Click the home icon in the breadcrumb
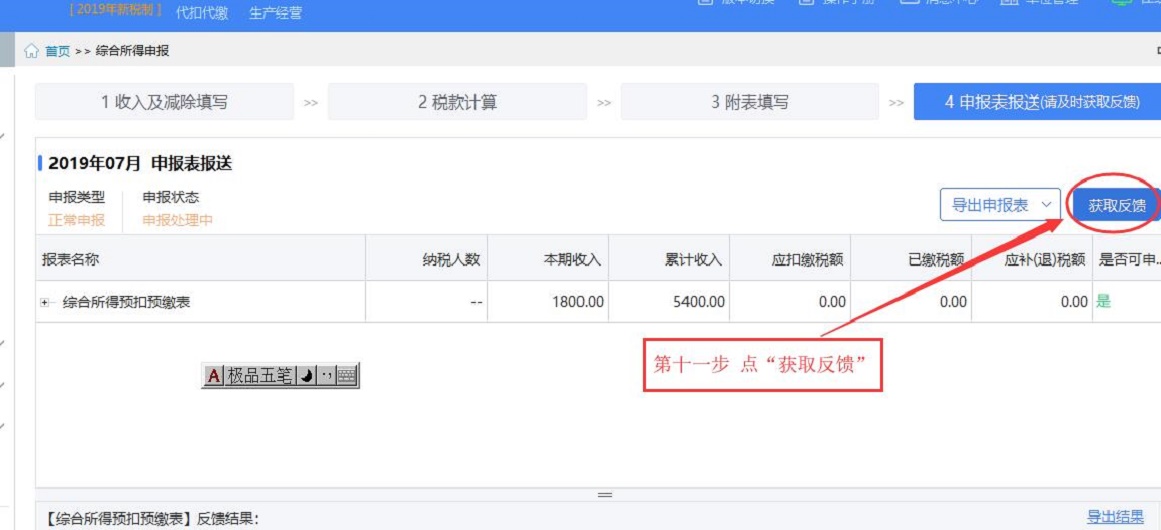 [31, 51]
